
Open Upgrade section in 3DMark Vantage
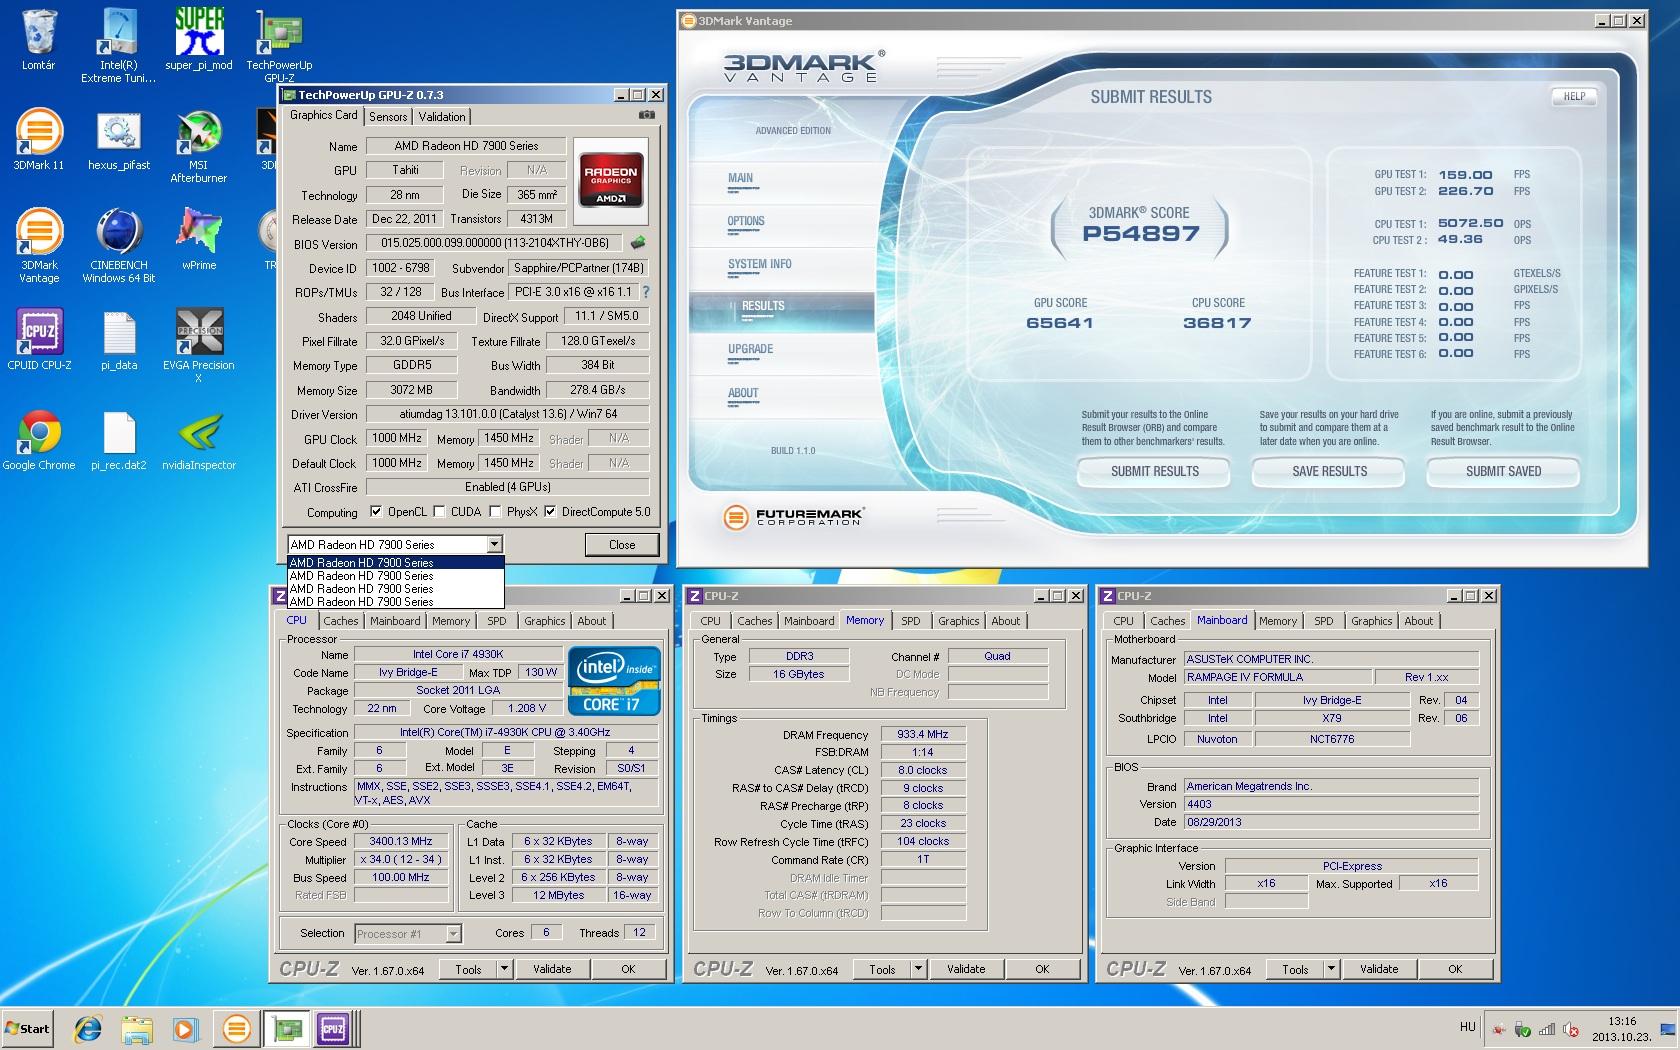(751, 349)
